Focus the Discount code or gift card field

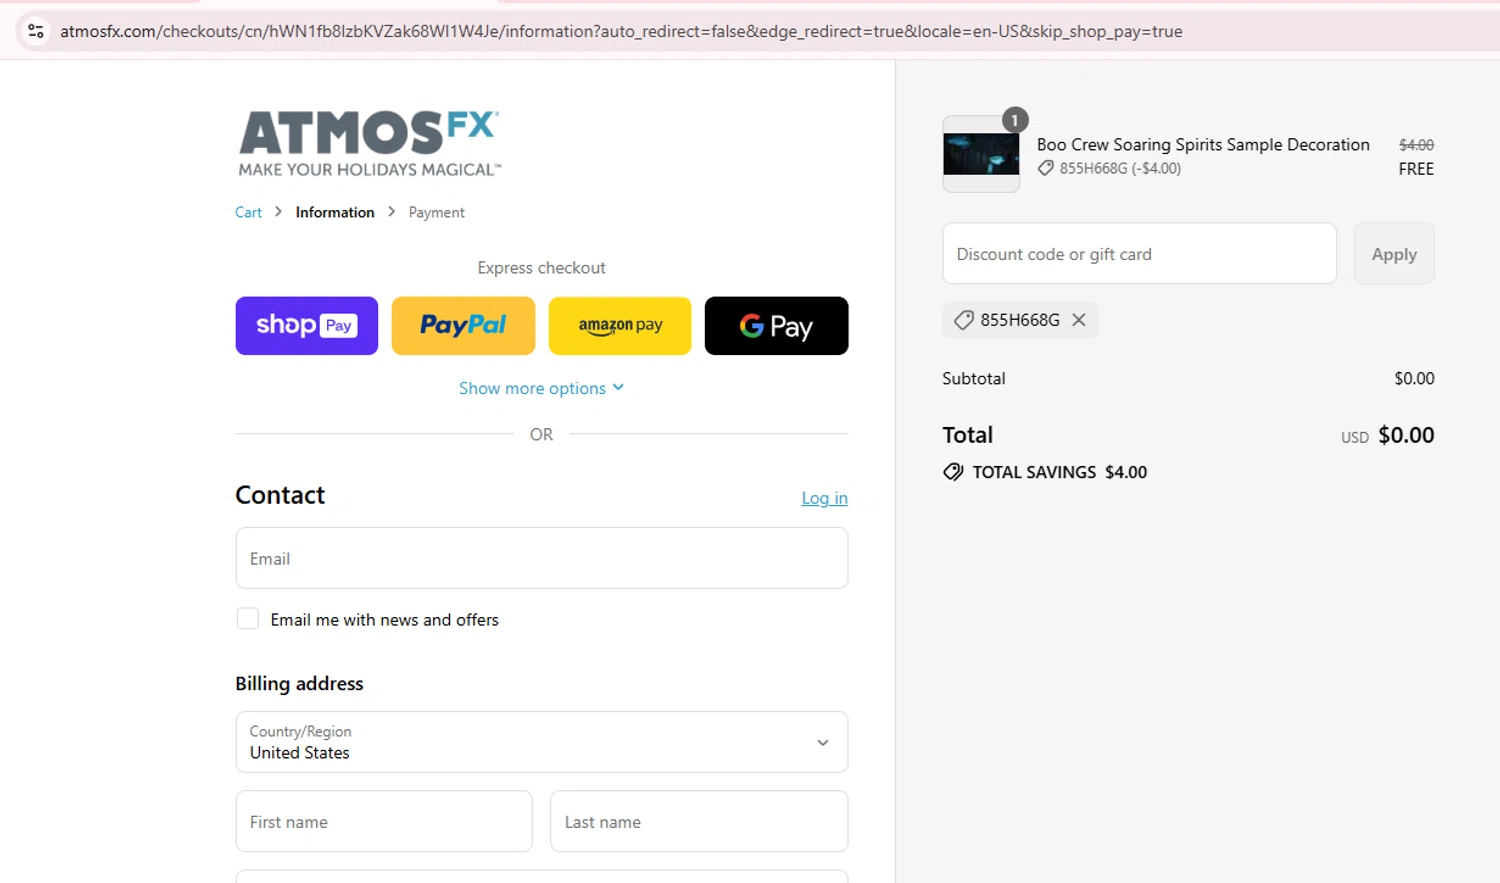click(x=1139, y=254)
